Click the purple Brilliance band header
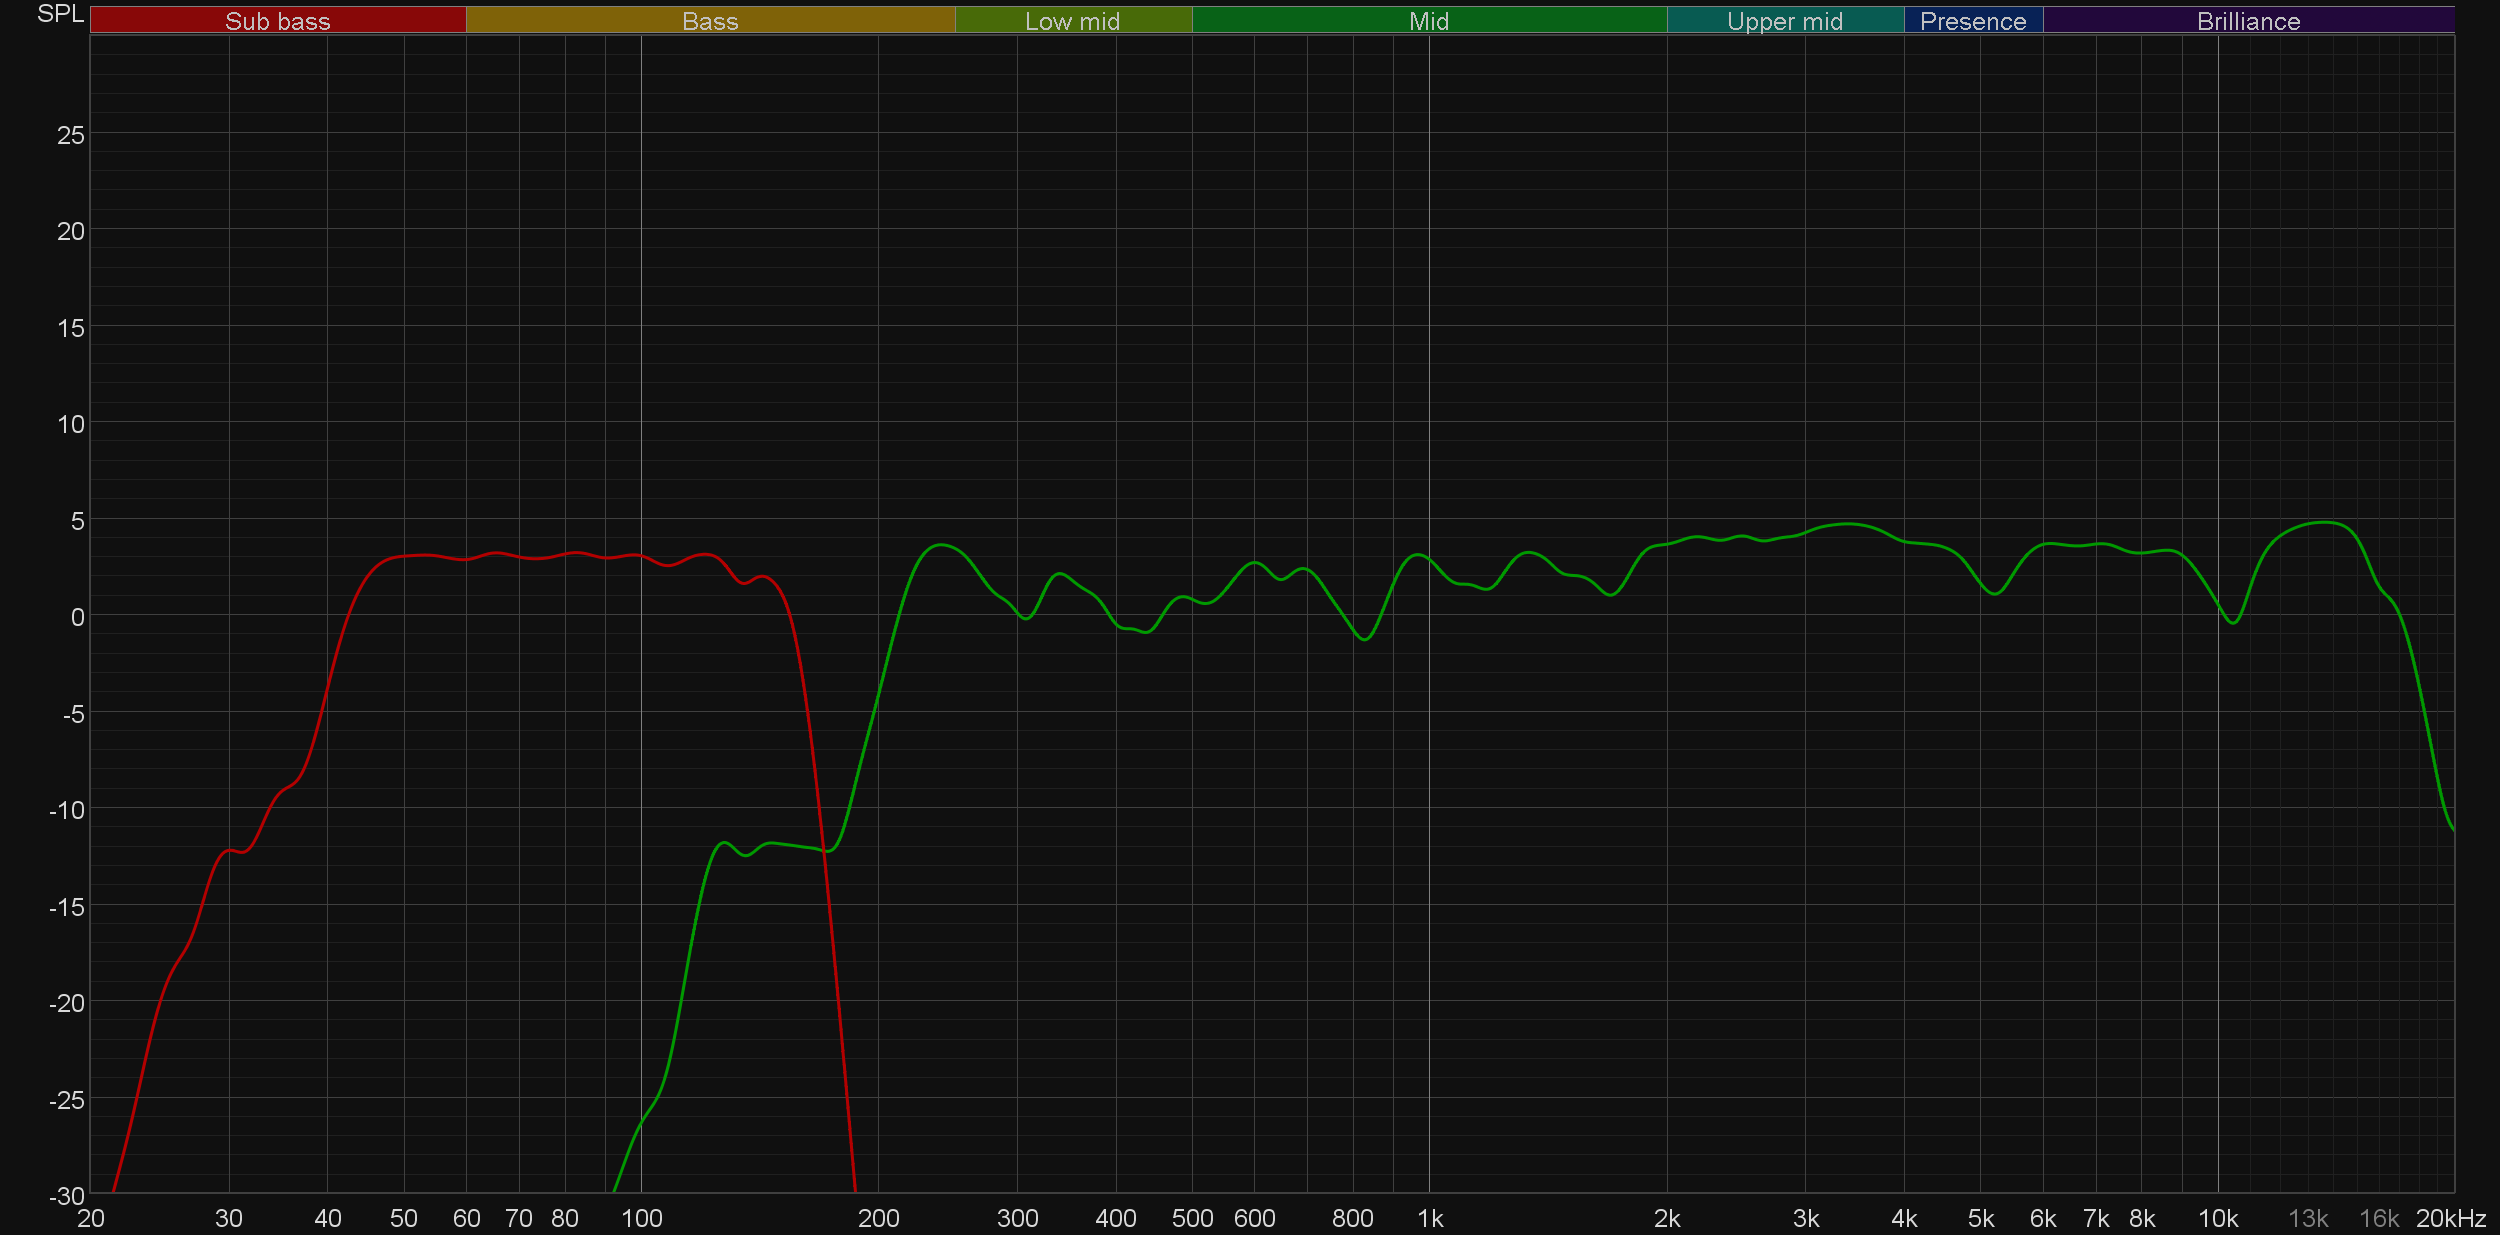The height and width of the screenshot is (1235, 2500). (2248, 20)
